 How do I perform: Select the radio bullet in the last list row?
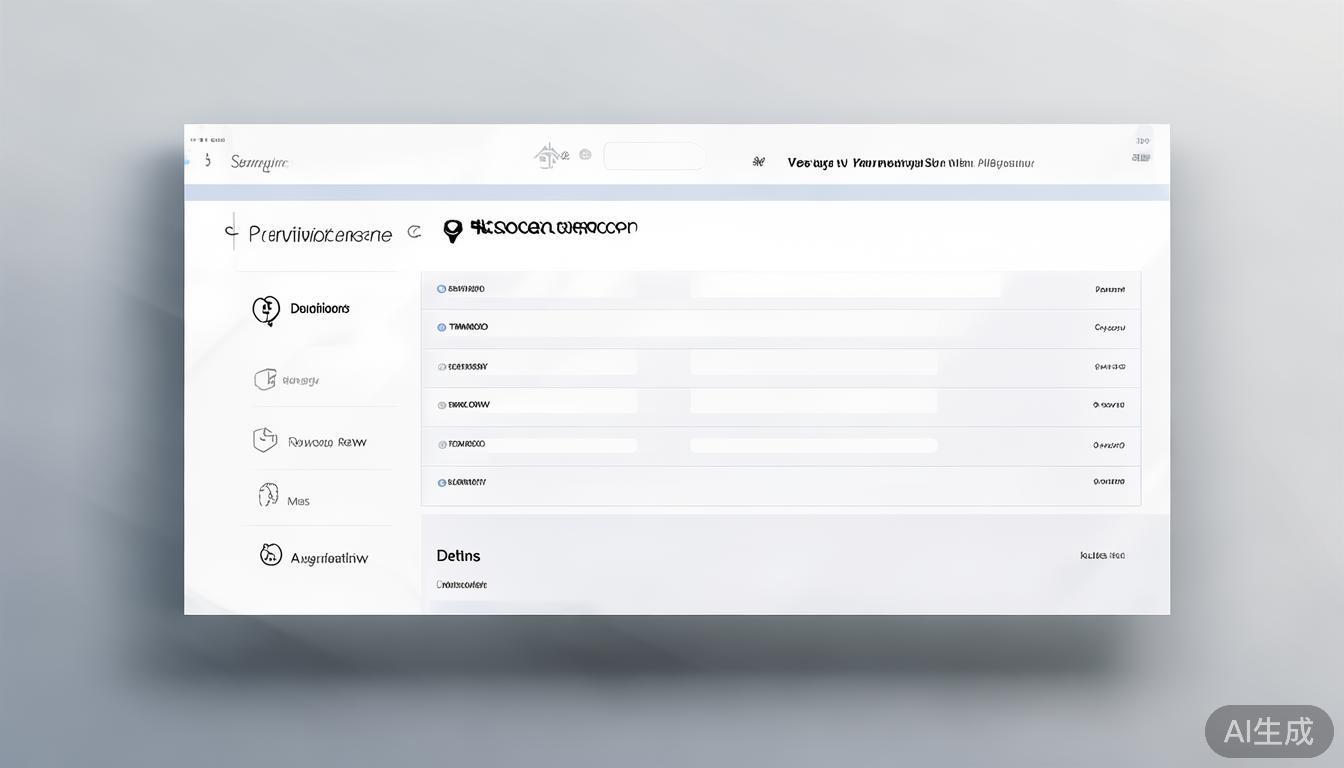(x=441, y=482)
